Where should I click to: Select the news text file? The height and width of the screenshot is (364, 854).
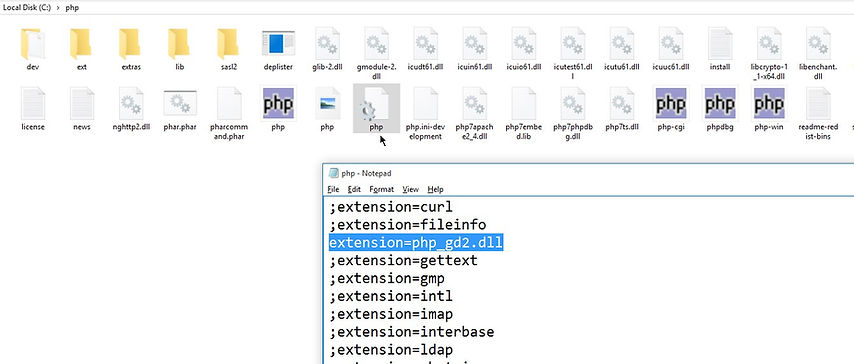[x=82, y=110]
